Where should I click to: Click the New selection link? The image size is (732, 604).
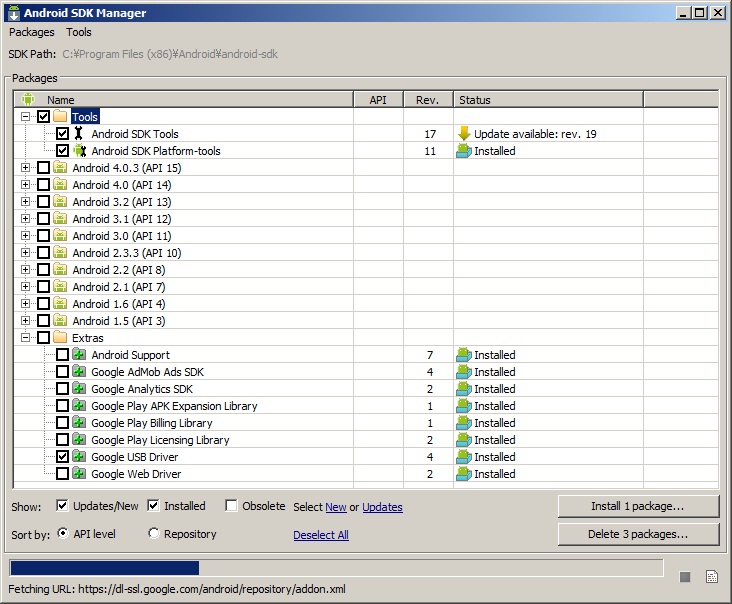pos(336,507)
